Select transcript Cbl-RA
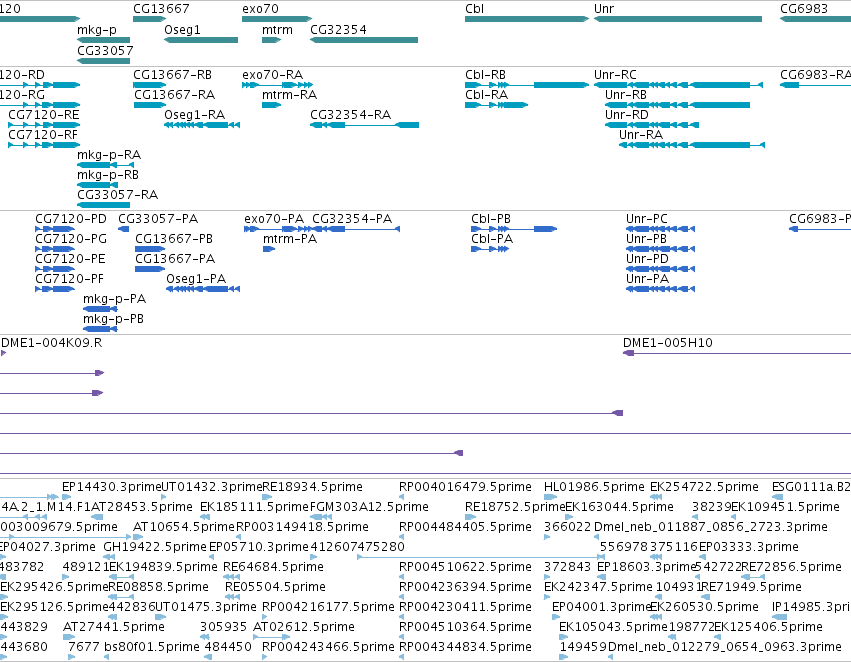This screenshot has height=662, width=851. (x=486, y=95)
